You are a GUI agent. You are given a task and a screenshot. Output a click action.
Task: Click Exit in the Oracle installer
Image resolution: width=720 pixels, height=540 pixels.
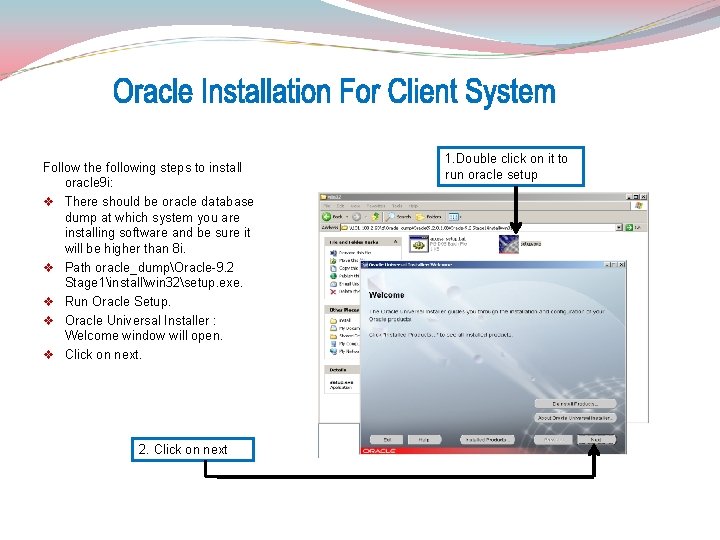click(x=387, y=440)
